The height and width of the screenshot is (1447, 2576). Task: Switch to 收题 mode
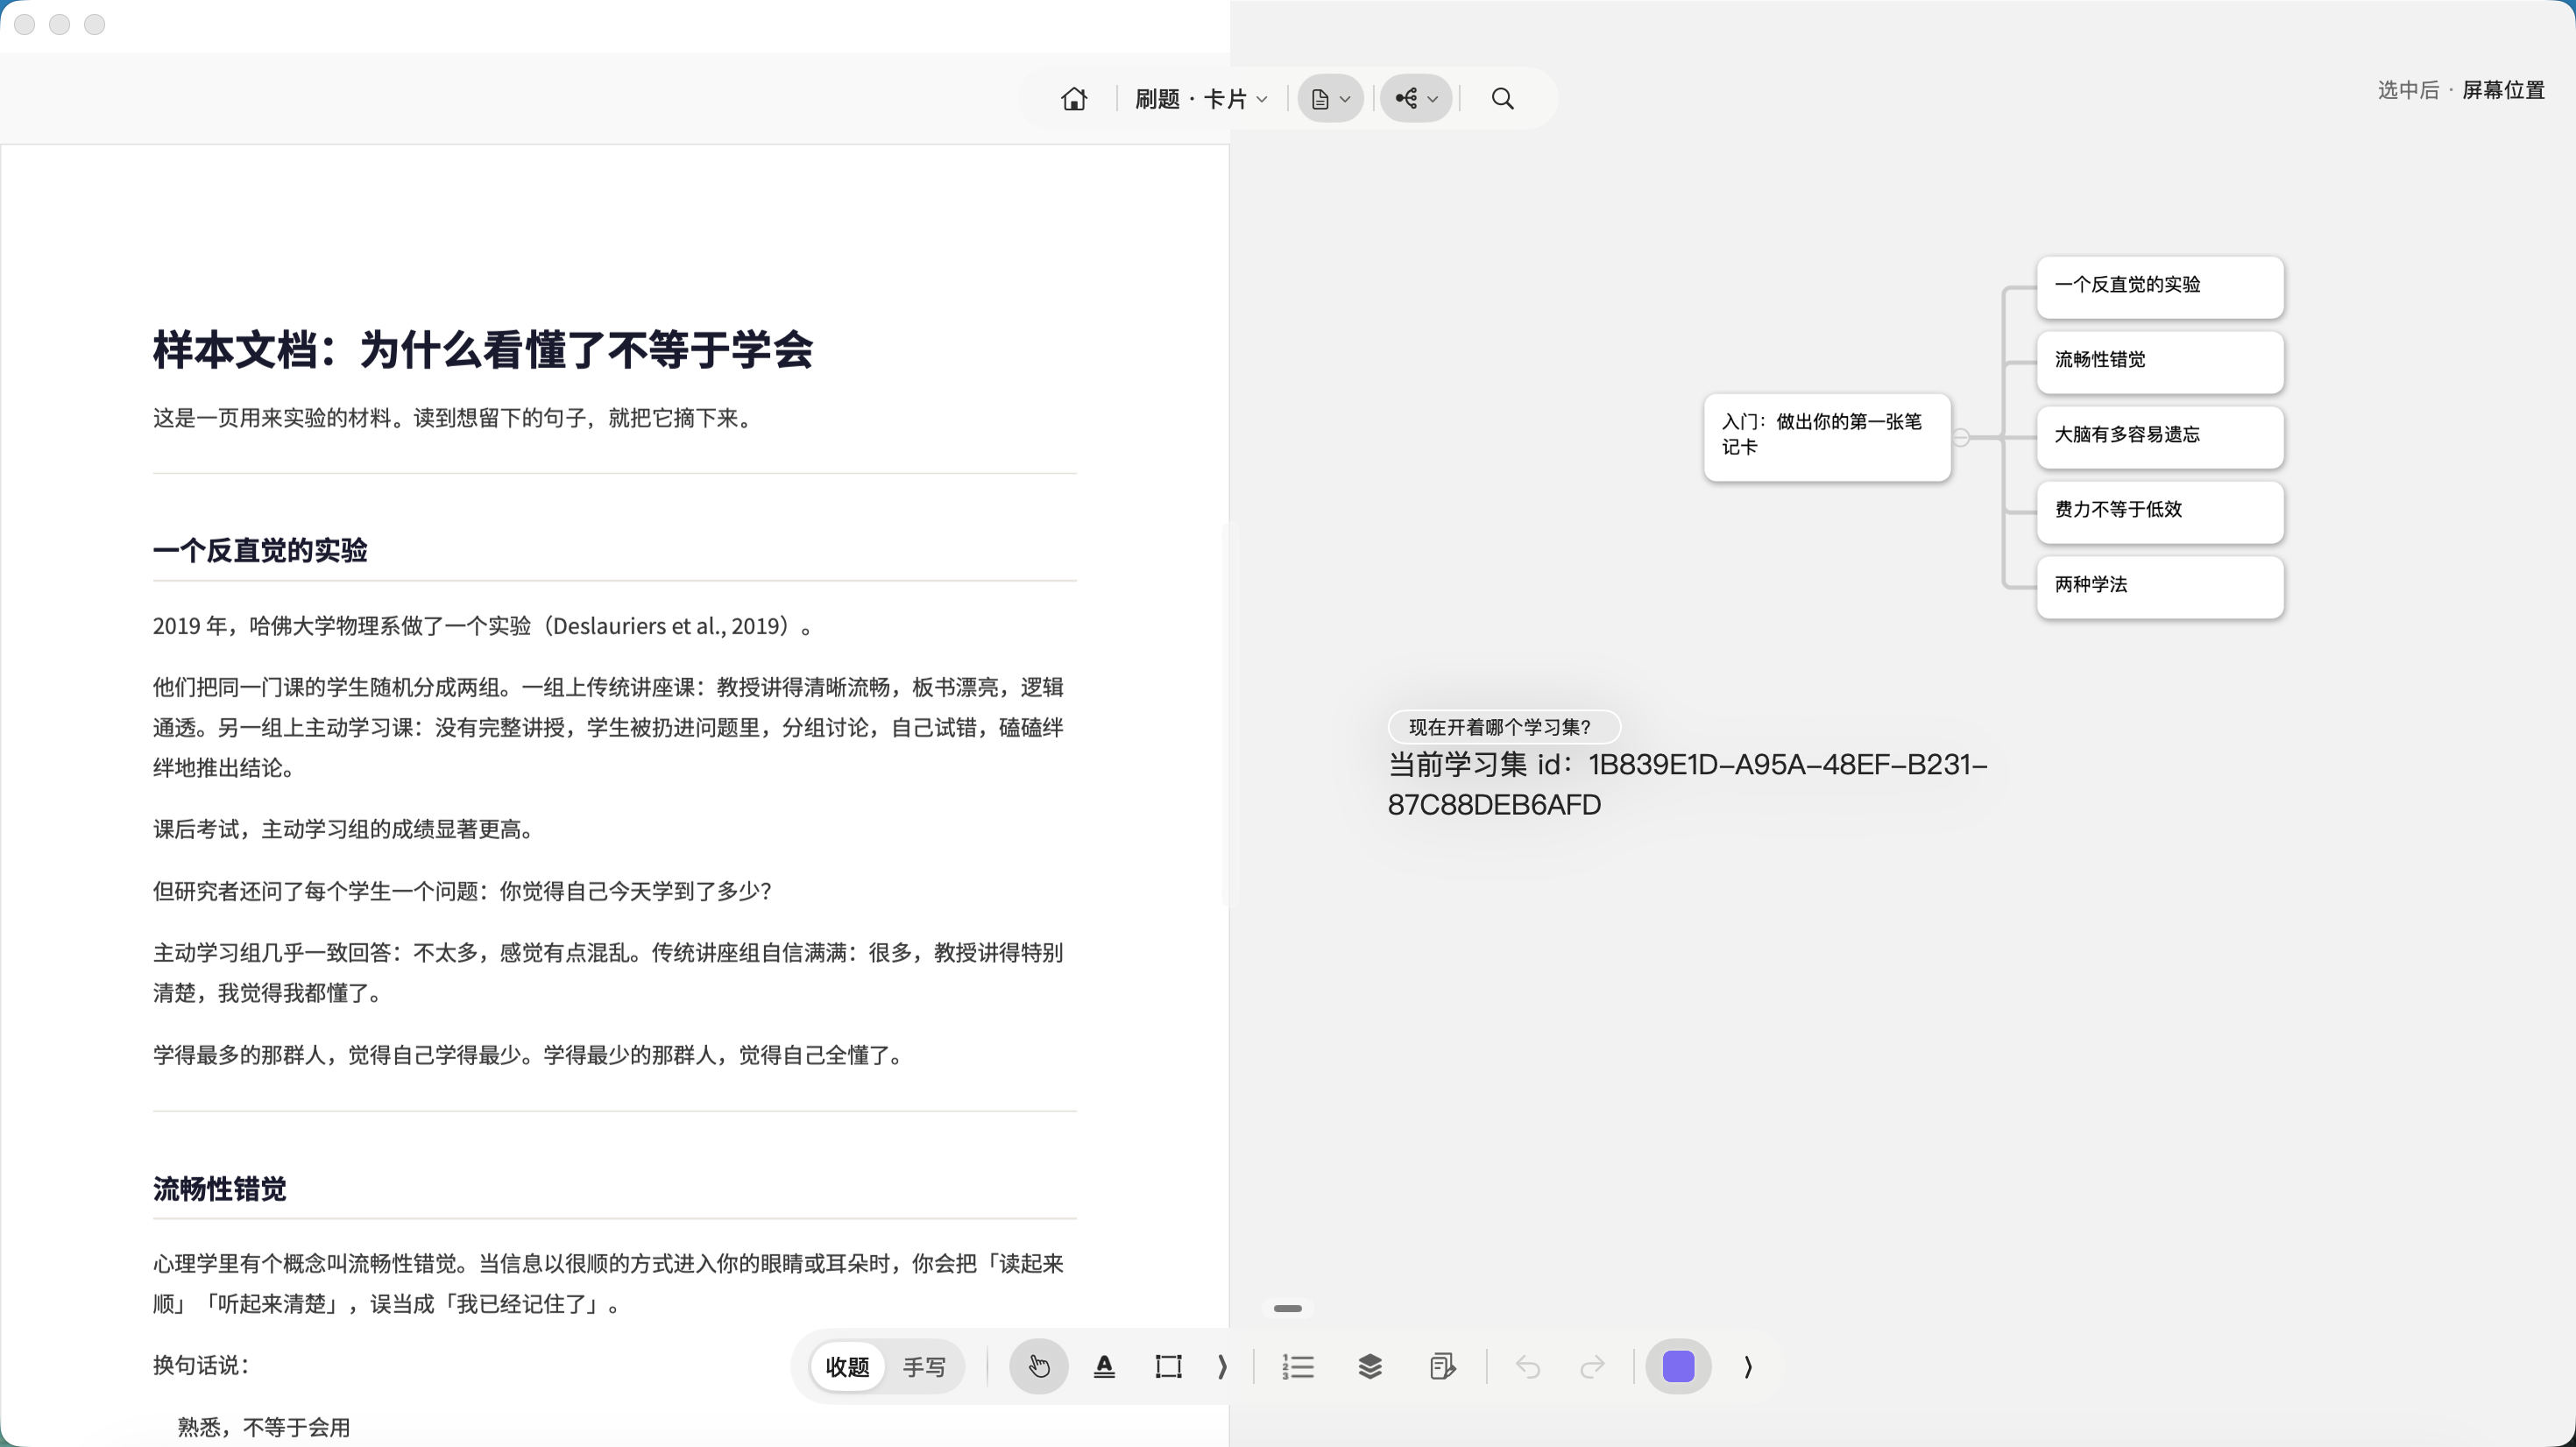tap(847, 1366)
